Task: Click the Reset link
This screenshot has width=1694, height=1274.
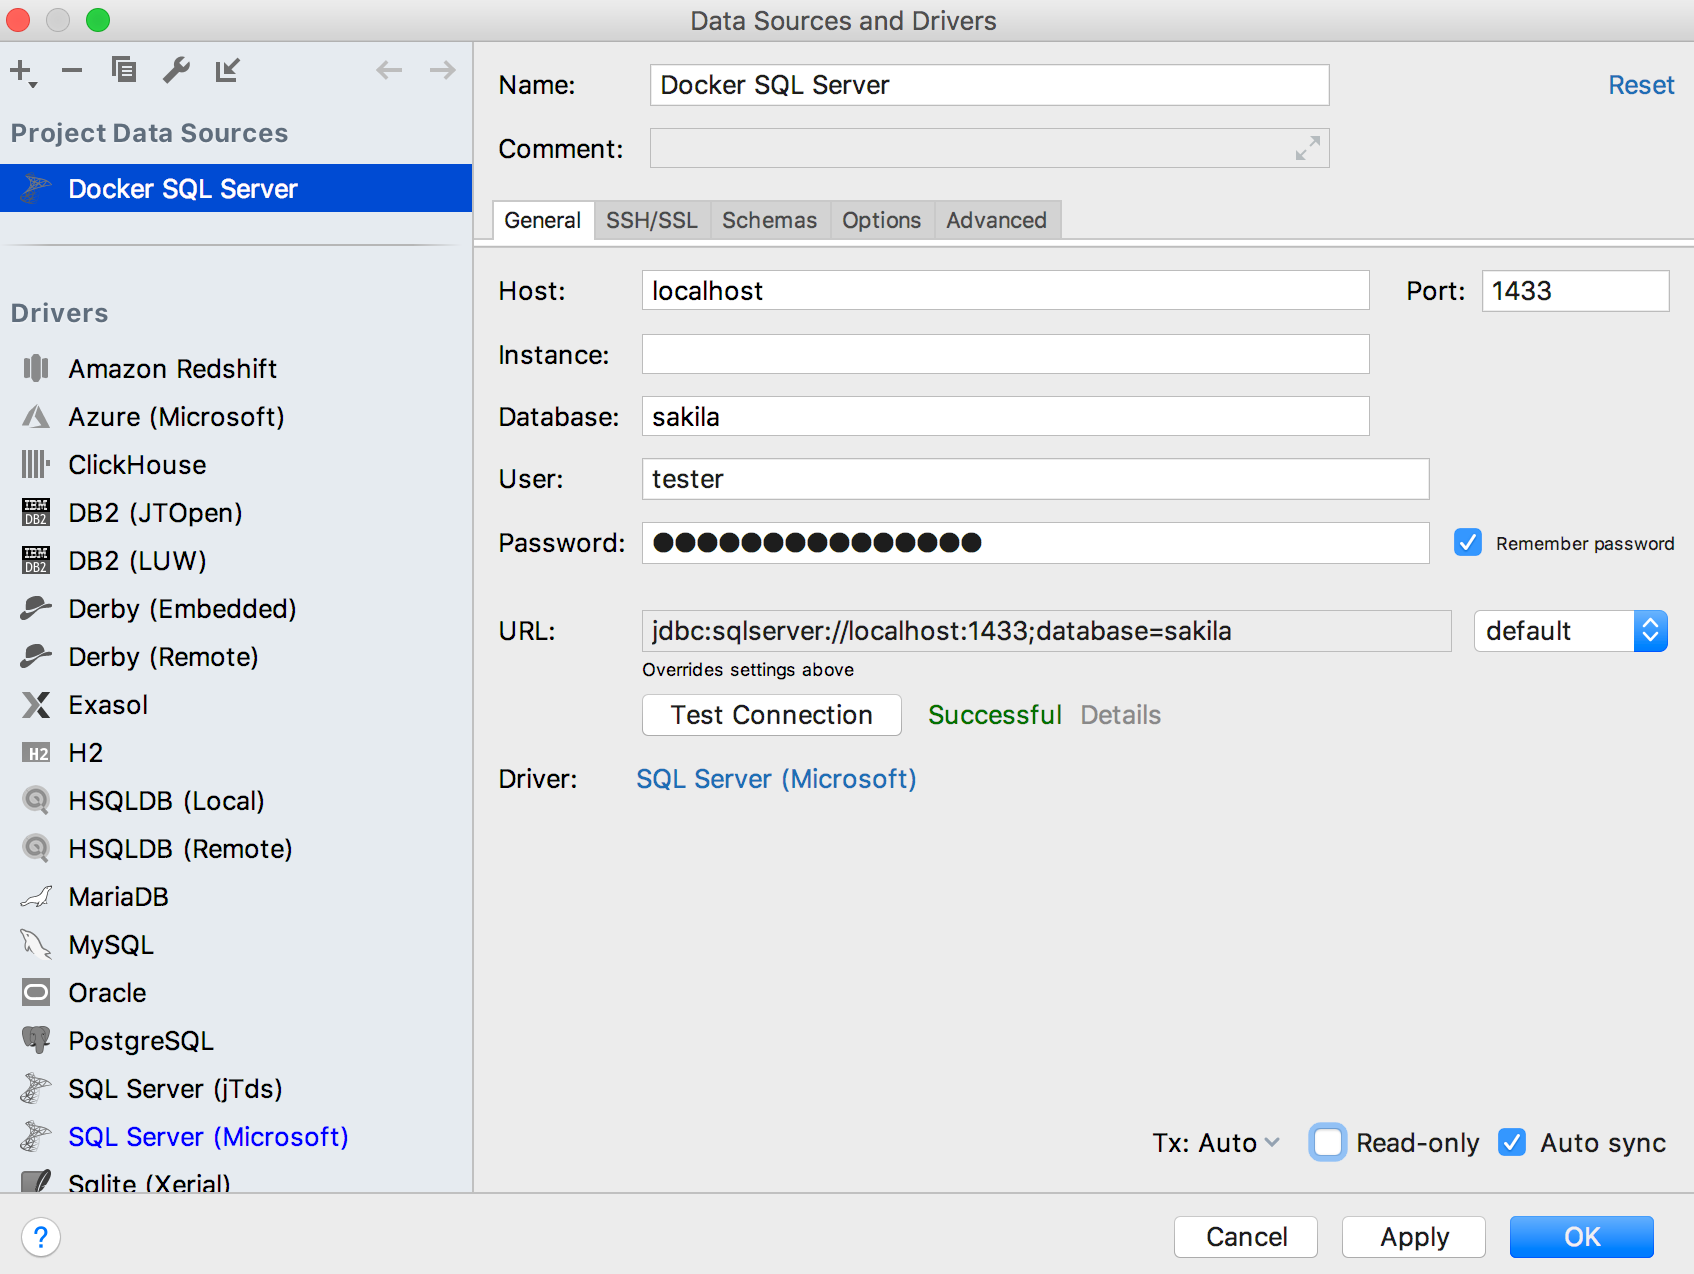Action: (x=1641, y=85)
